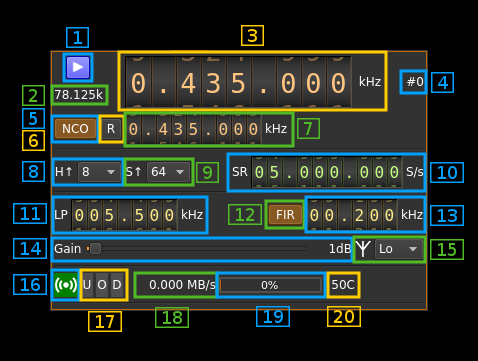
Task: Open the antenna path dropdown showing Lo
Action: tap(399, 249)
